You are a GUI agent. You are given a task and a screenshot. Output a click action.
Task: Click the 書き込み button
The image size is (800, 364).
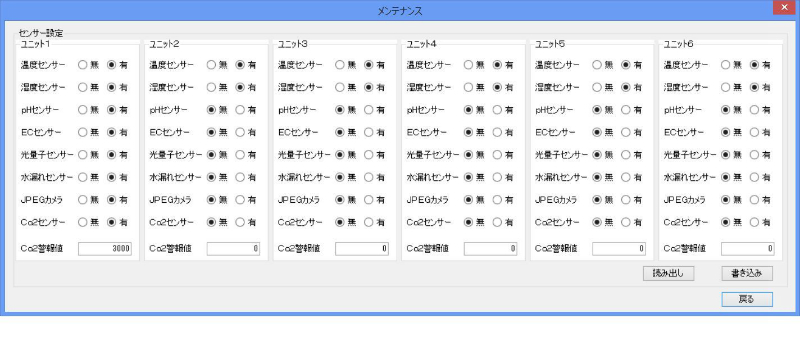(747, 274)
